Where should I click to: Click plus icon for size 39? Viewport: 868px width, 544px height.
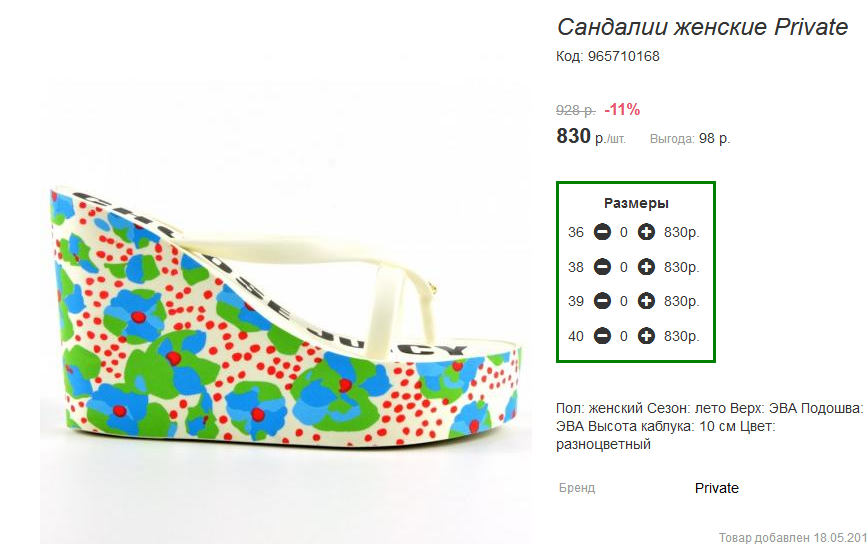(x=646, y=301)
